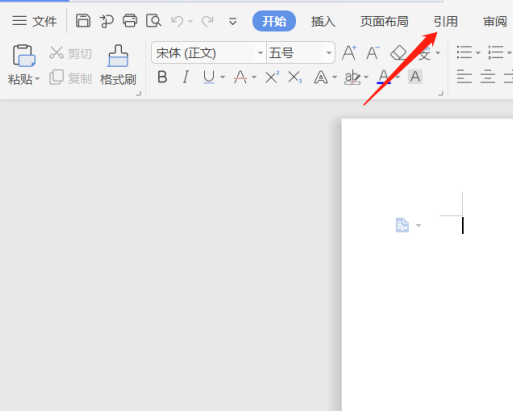Image resolution: width=513 pixels, height=411 pixels.
Task: Open the 插入 (Insert) tab
Action: pos(323,21)
